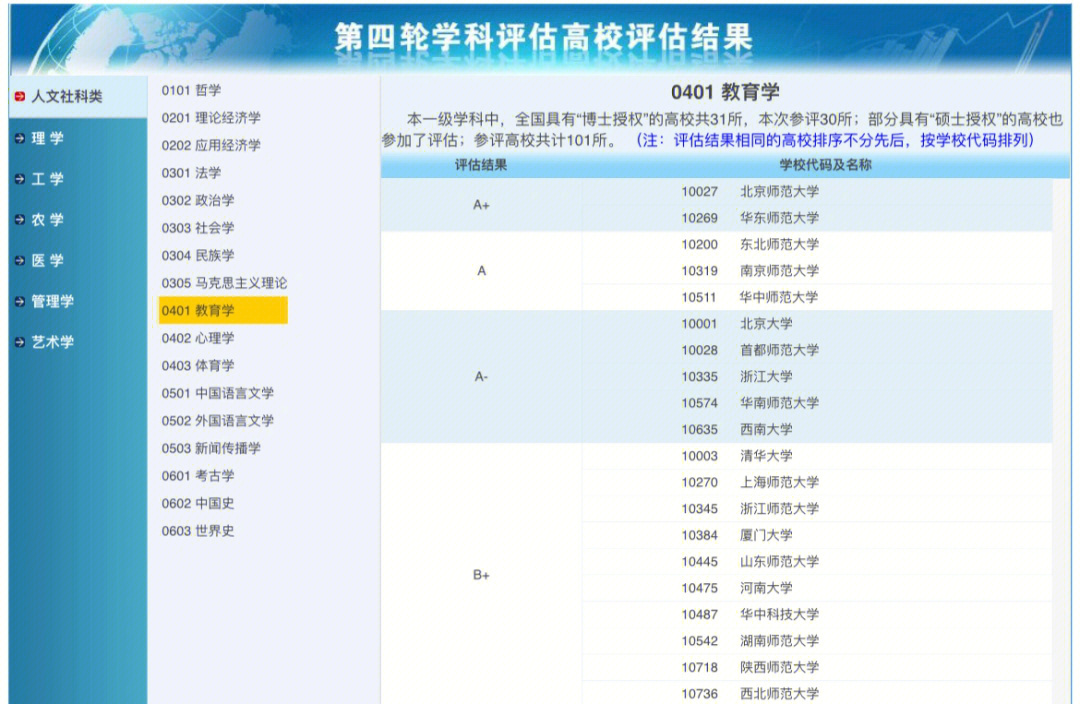Open discipline 0305 马克思主义理论

(225, 283)
